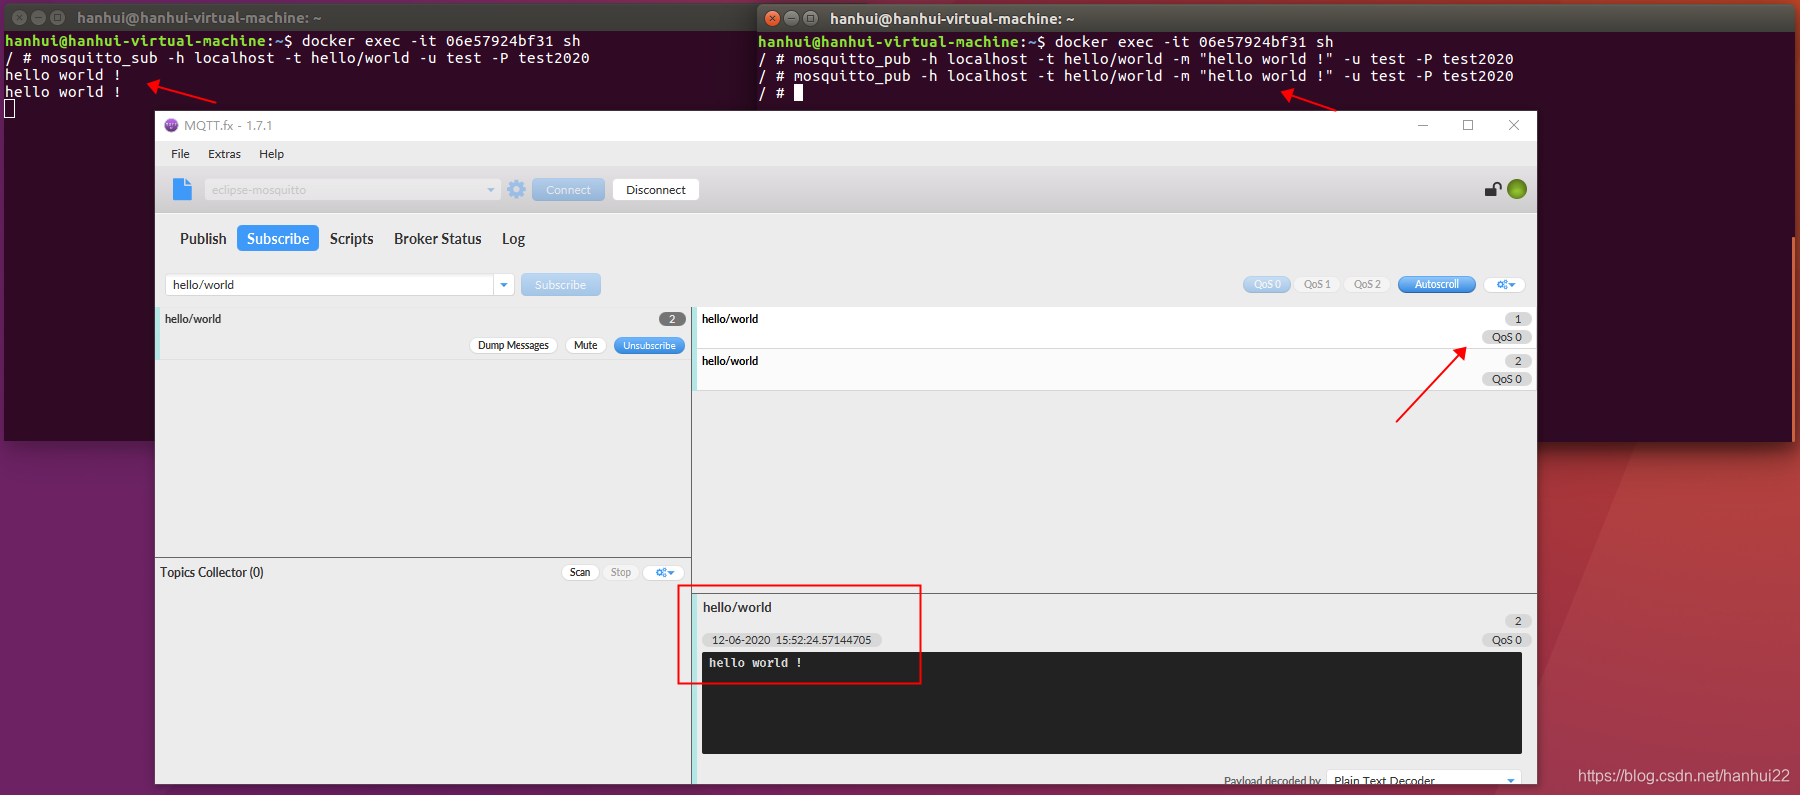Close the left terminal window
The image size is (1800, 795).
pyautogui.click(x=19, y=18)
